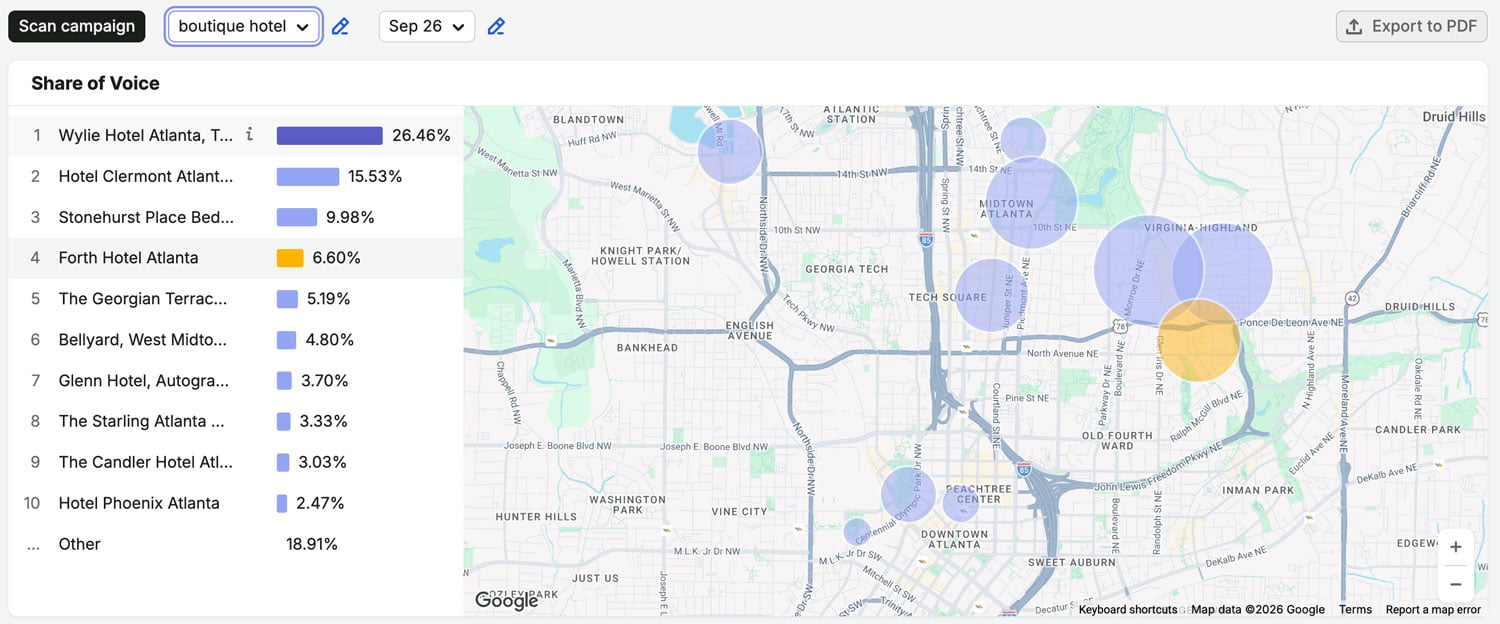1500x624 pixels.
Task: Open the map Terms link
Action: point(1355,610)
